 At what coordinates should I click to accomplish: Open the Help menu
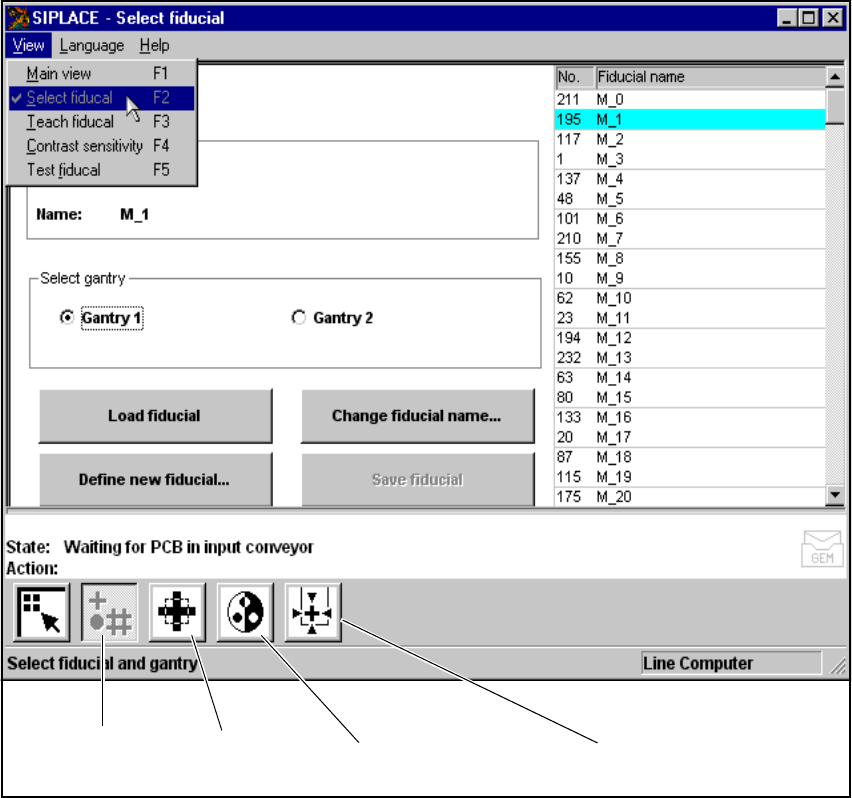pos(154,45)
